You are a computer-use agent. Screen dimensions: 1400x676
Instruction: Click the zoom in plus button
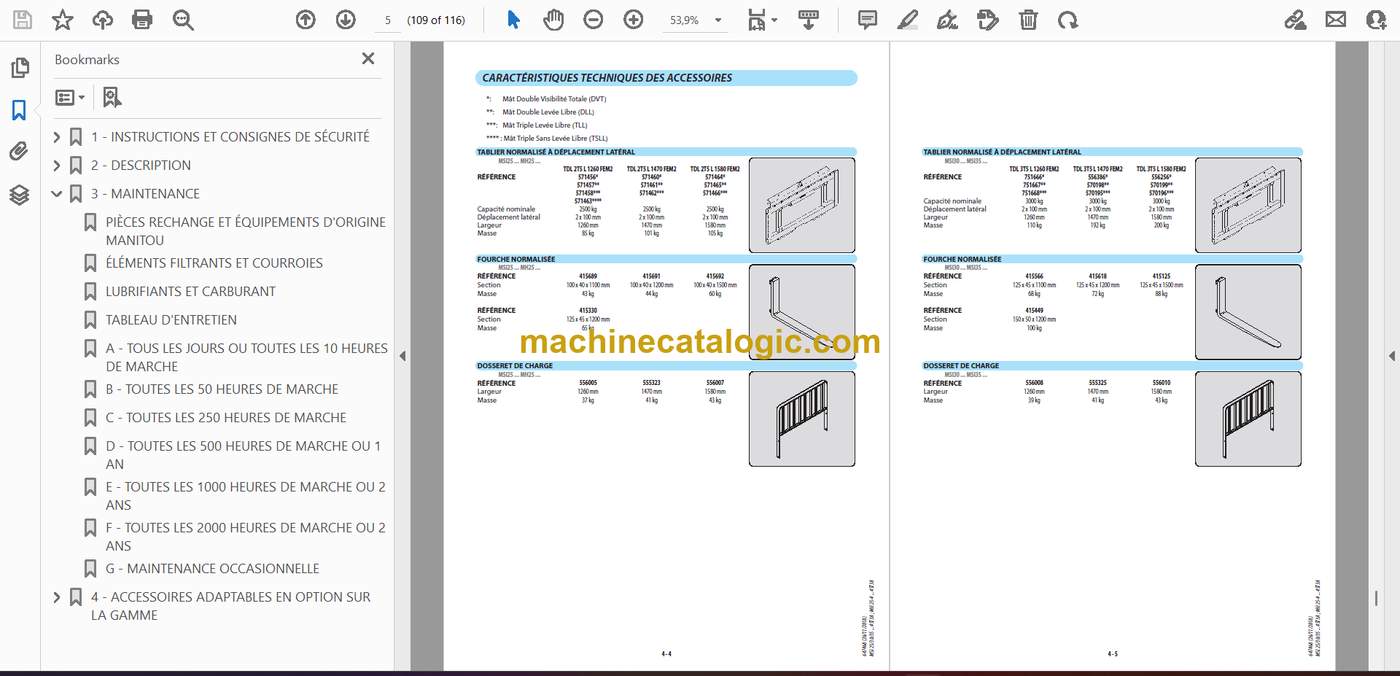pos(633,20)
